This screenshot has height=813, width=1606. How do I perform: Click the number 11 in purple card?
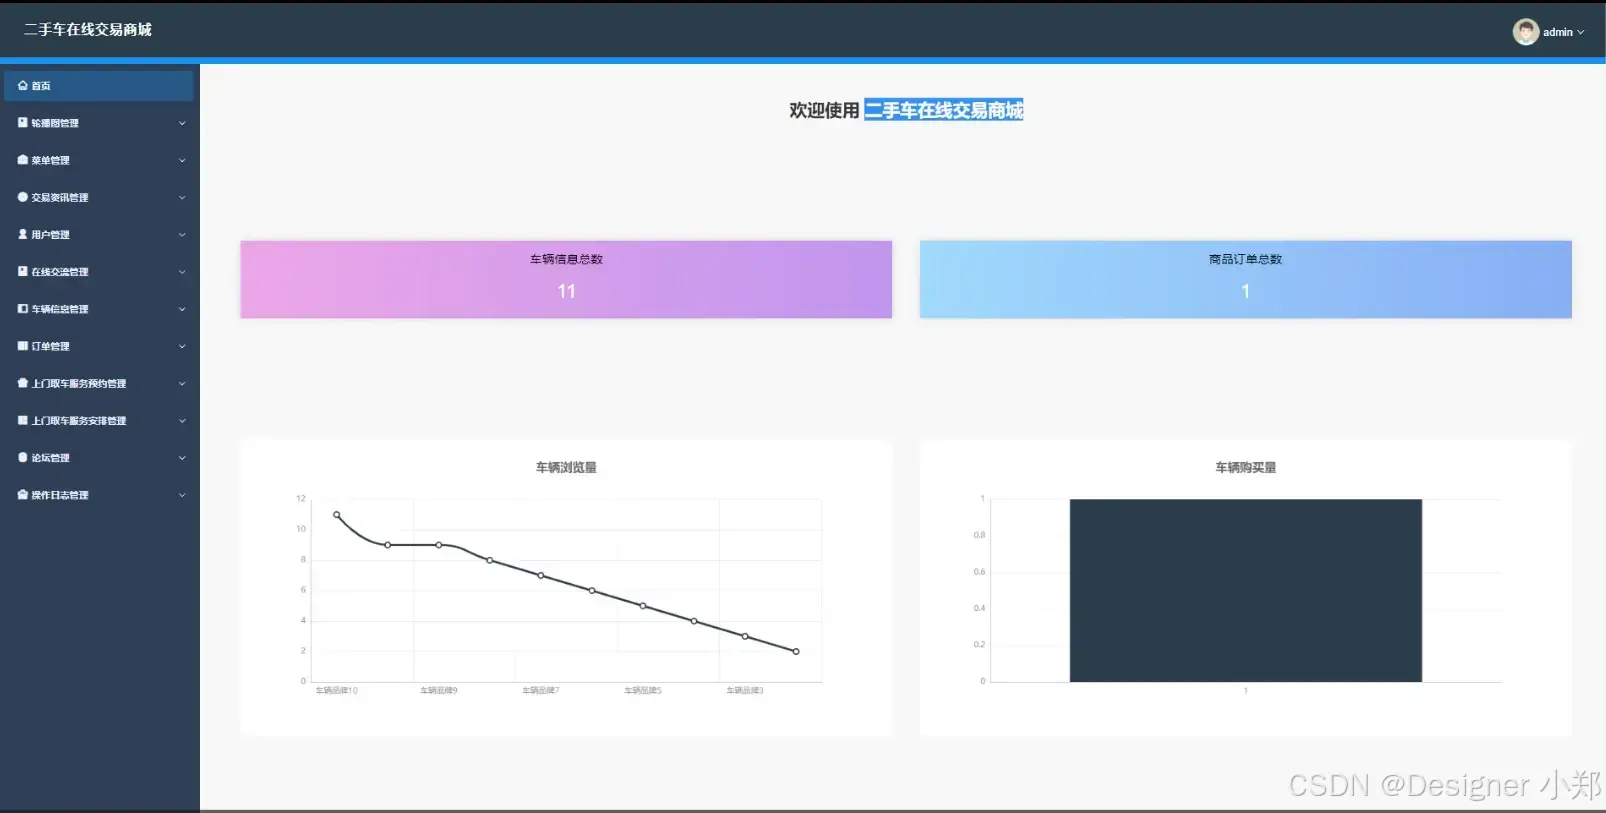point(566,291)
